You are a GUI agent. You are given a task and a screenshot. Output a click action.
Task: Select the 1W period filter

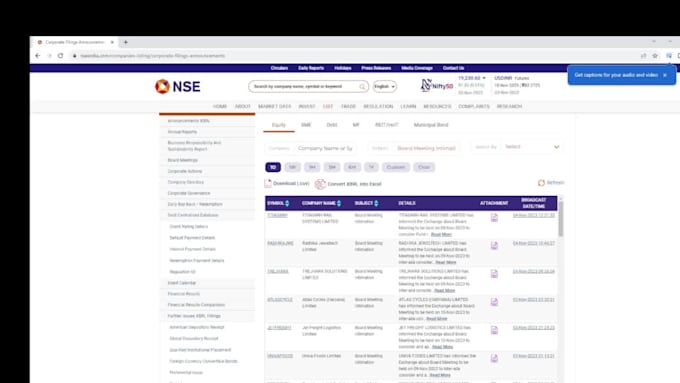(292, 167)
